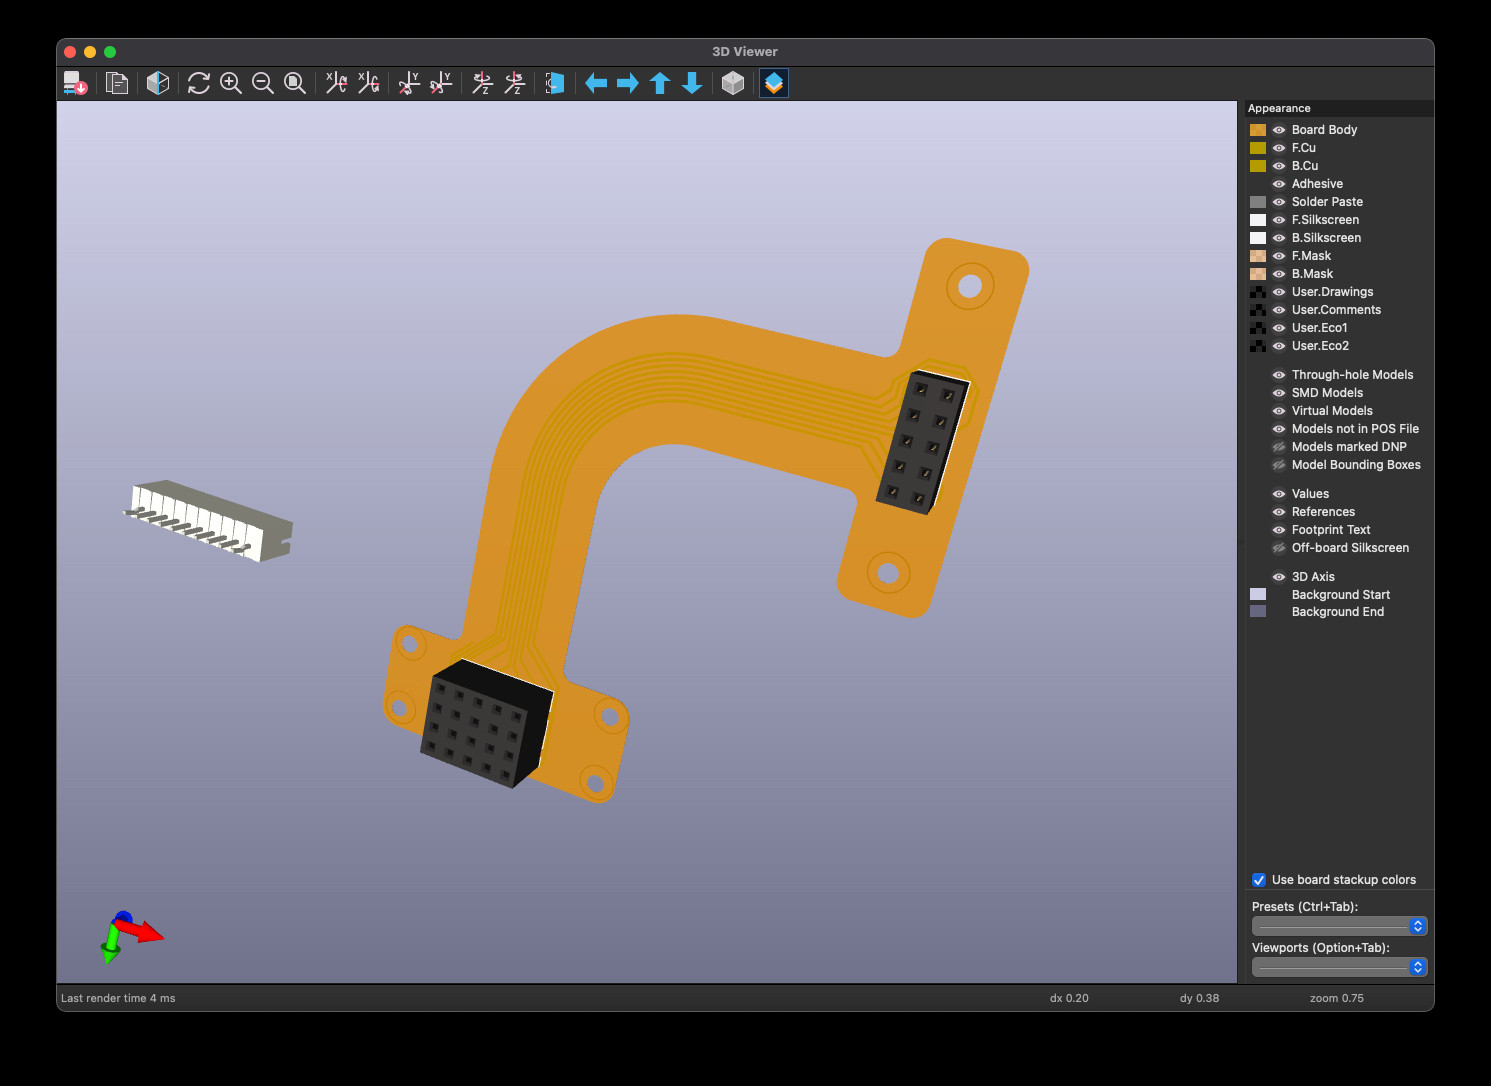Uncheck Use board stackup colors
This screenshot has height=1086, width=1491.
pyautogui.click(x=1259, y=880)
